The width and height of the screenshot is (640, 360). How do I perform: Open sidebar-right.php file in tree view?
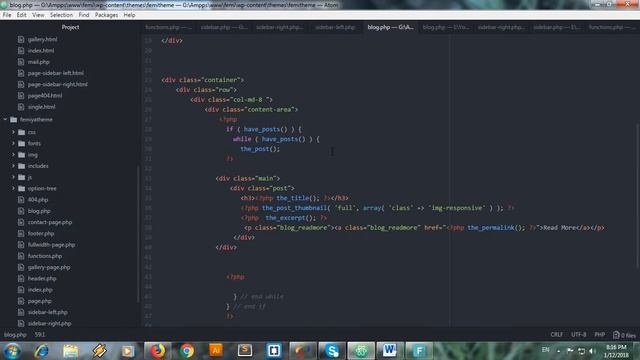point(49,323)
